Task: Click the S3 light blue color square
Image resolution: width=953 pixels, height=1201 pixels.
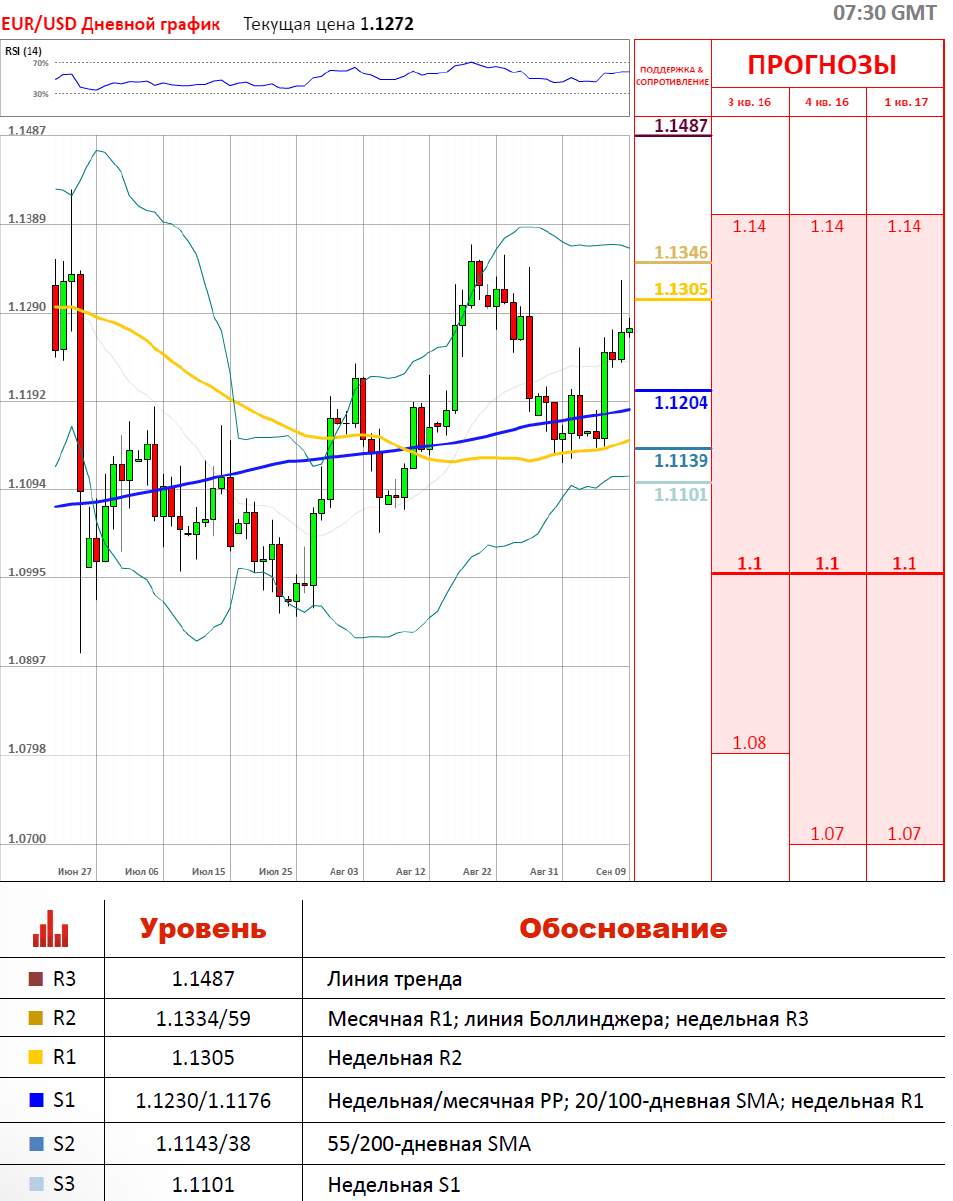Action: tap(37, 1185)
